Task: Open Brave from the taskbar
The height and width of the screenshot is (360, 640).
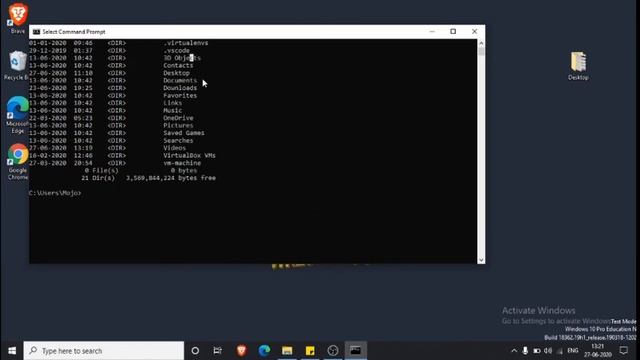Action: coord(241,351)
